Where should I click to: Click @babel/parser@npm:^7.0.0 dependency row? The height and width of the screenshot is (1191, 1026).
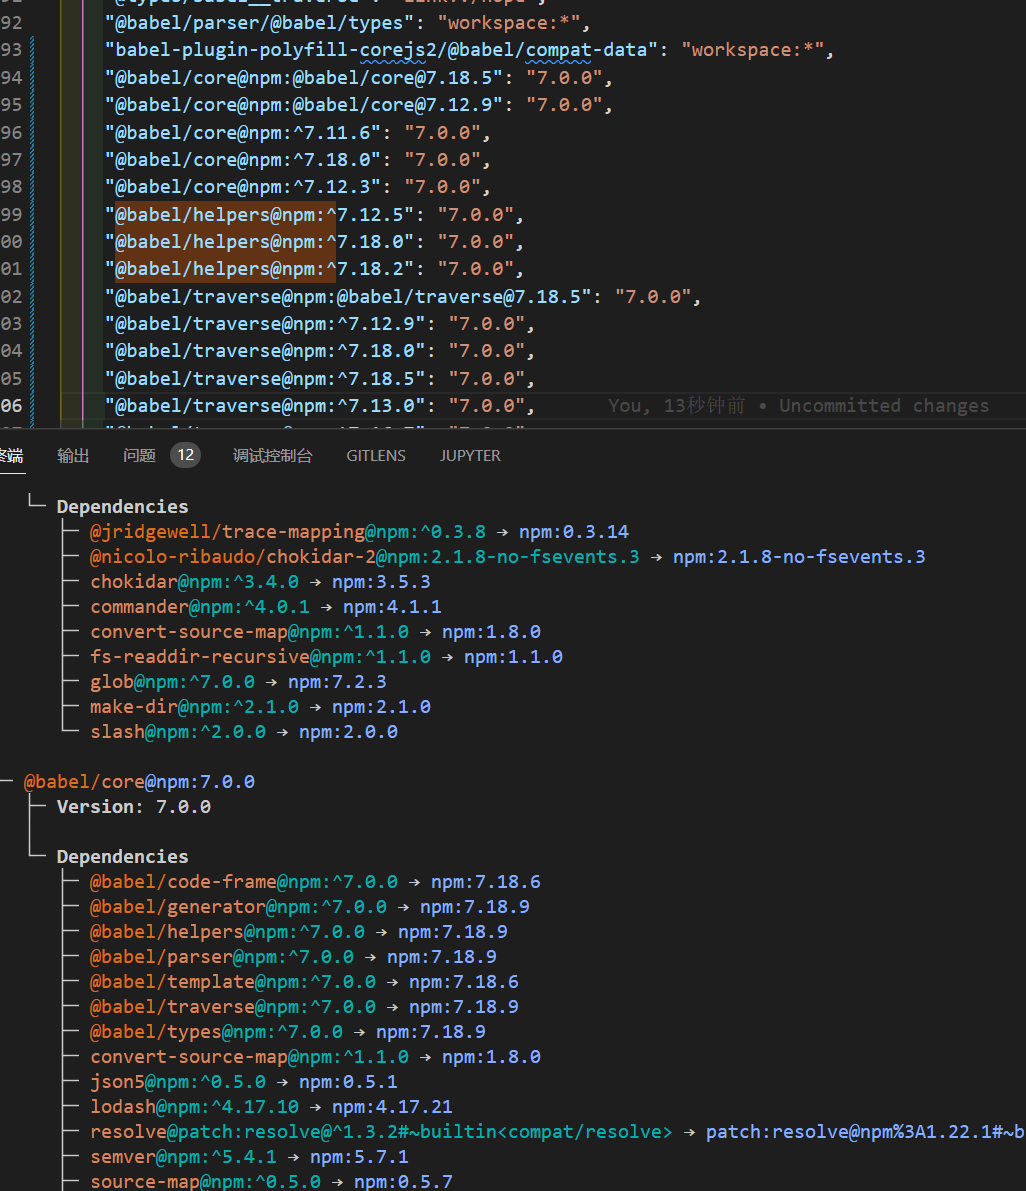click(293, 957)
